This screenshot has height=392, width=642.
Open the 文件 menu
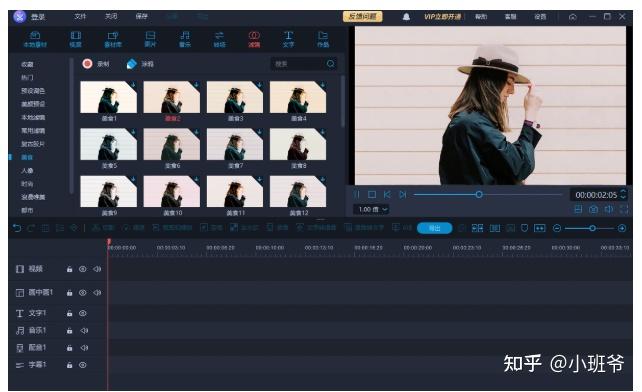[80, 16]
